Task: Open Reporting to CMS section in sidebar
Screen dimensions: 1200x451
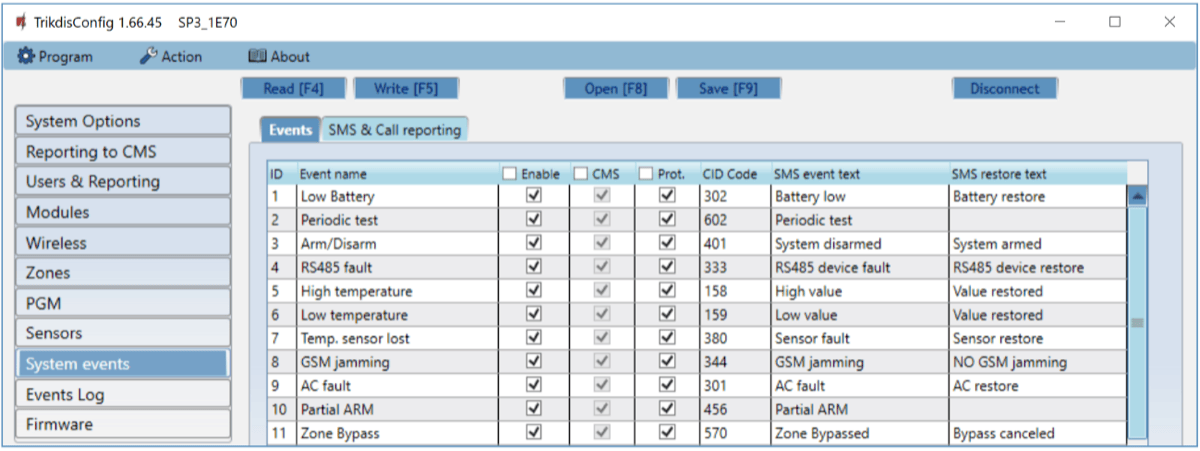Action: [x=123, y=152]
